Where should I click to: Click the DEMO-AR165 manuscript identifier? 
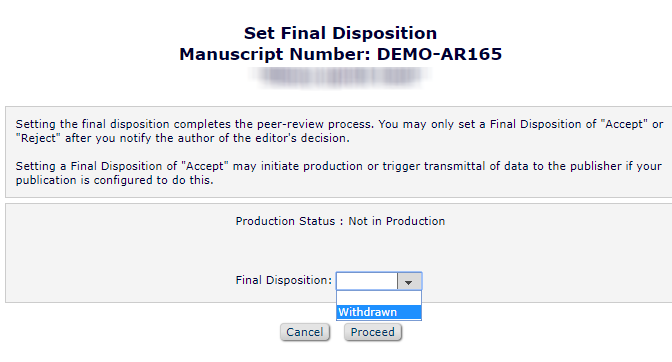point(439,54)
